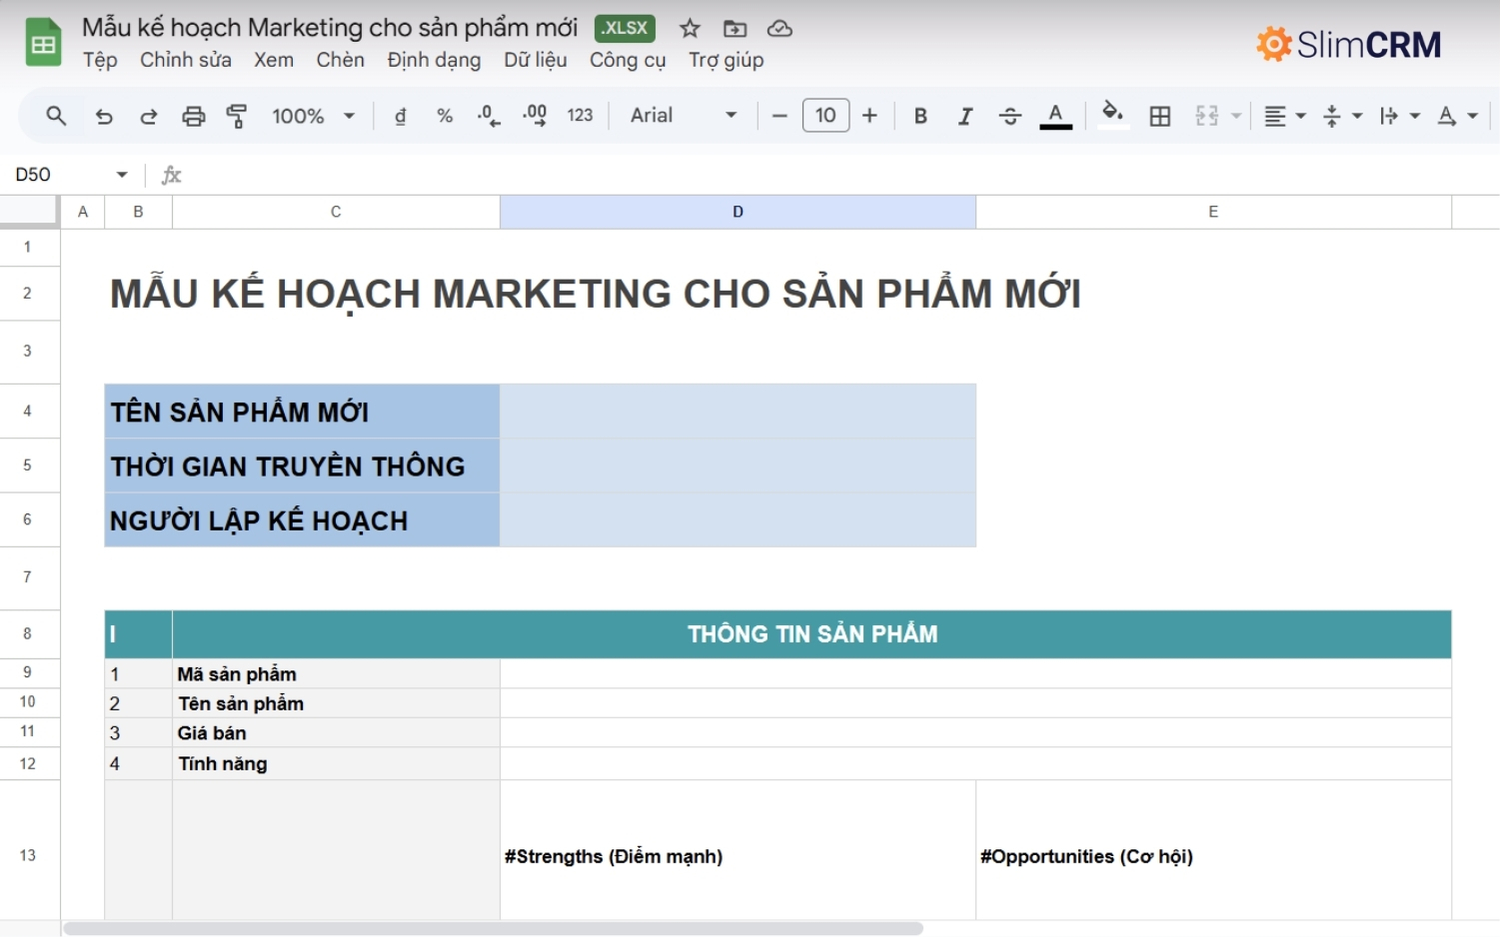Select the TÊN SẢN PHẨM MỚI cell
This screenshot has width=1500, height=937.
pos(302,412)
